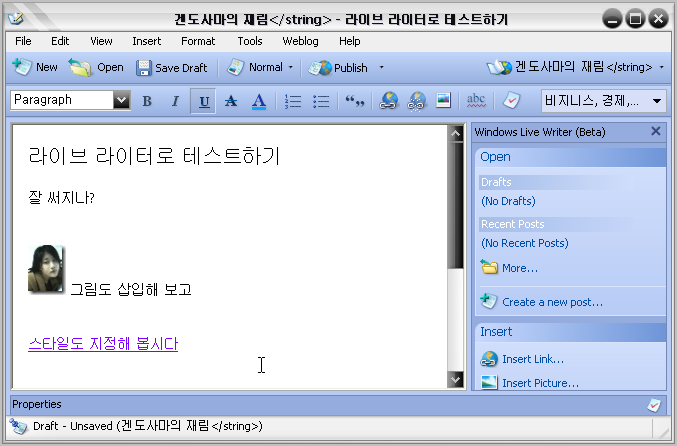Click the Drafts heading in sidebar
677x446 pixels.
click(x=496, y=182)
